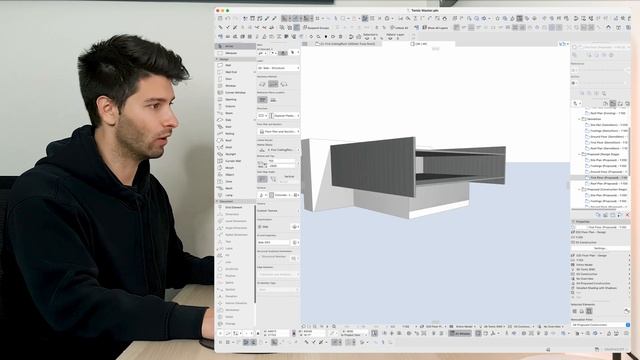Select the Mesh tool
The width and height of the screenshot is (640, 360).
pyautogui.click(x=235, y=188)
